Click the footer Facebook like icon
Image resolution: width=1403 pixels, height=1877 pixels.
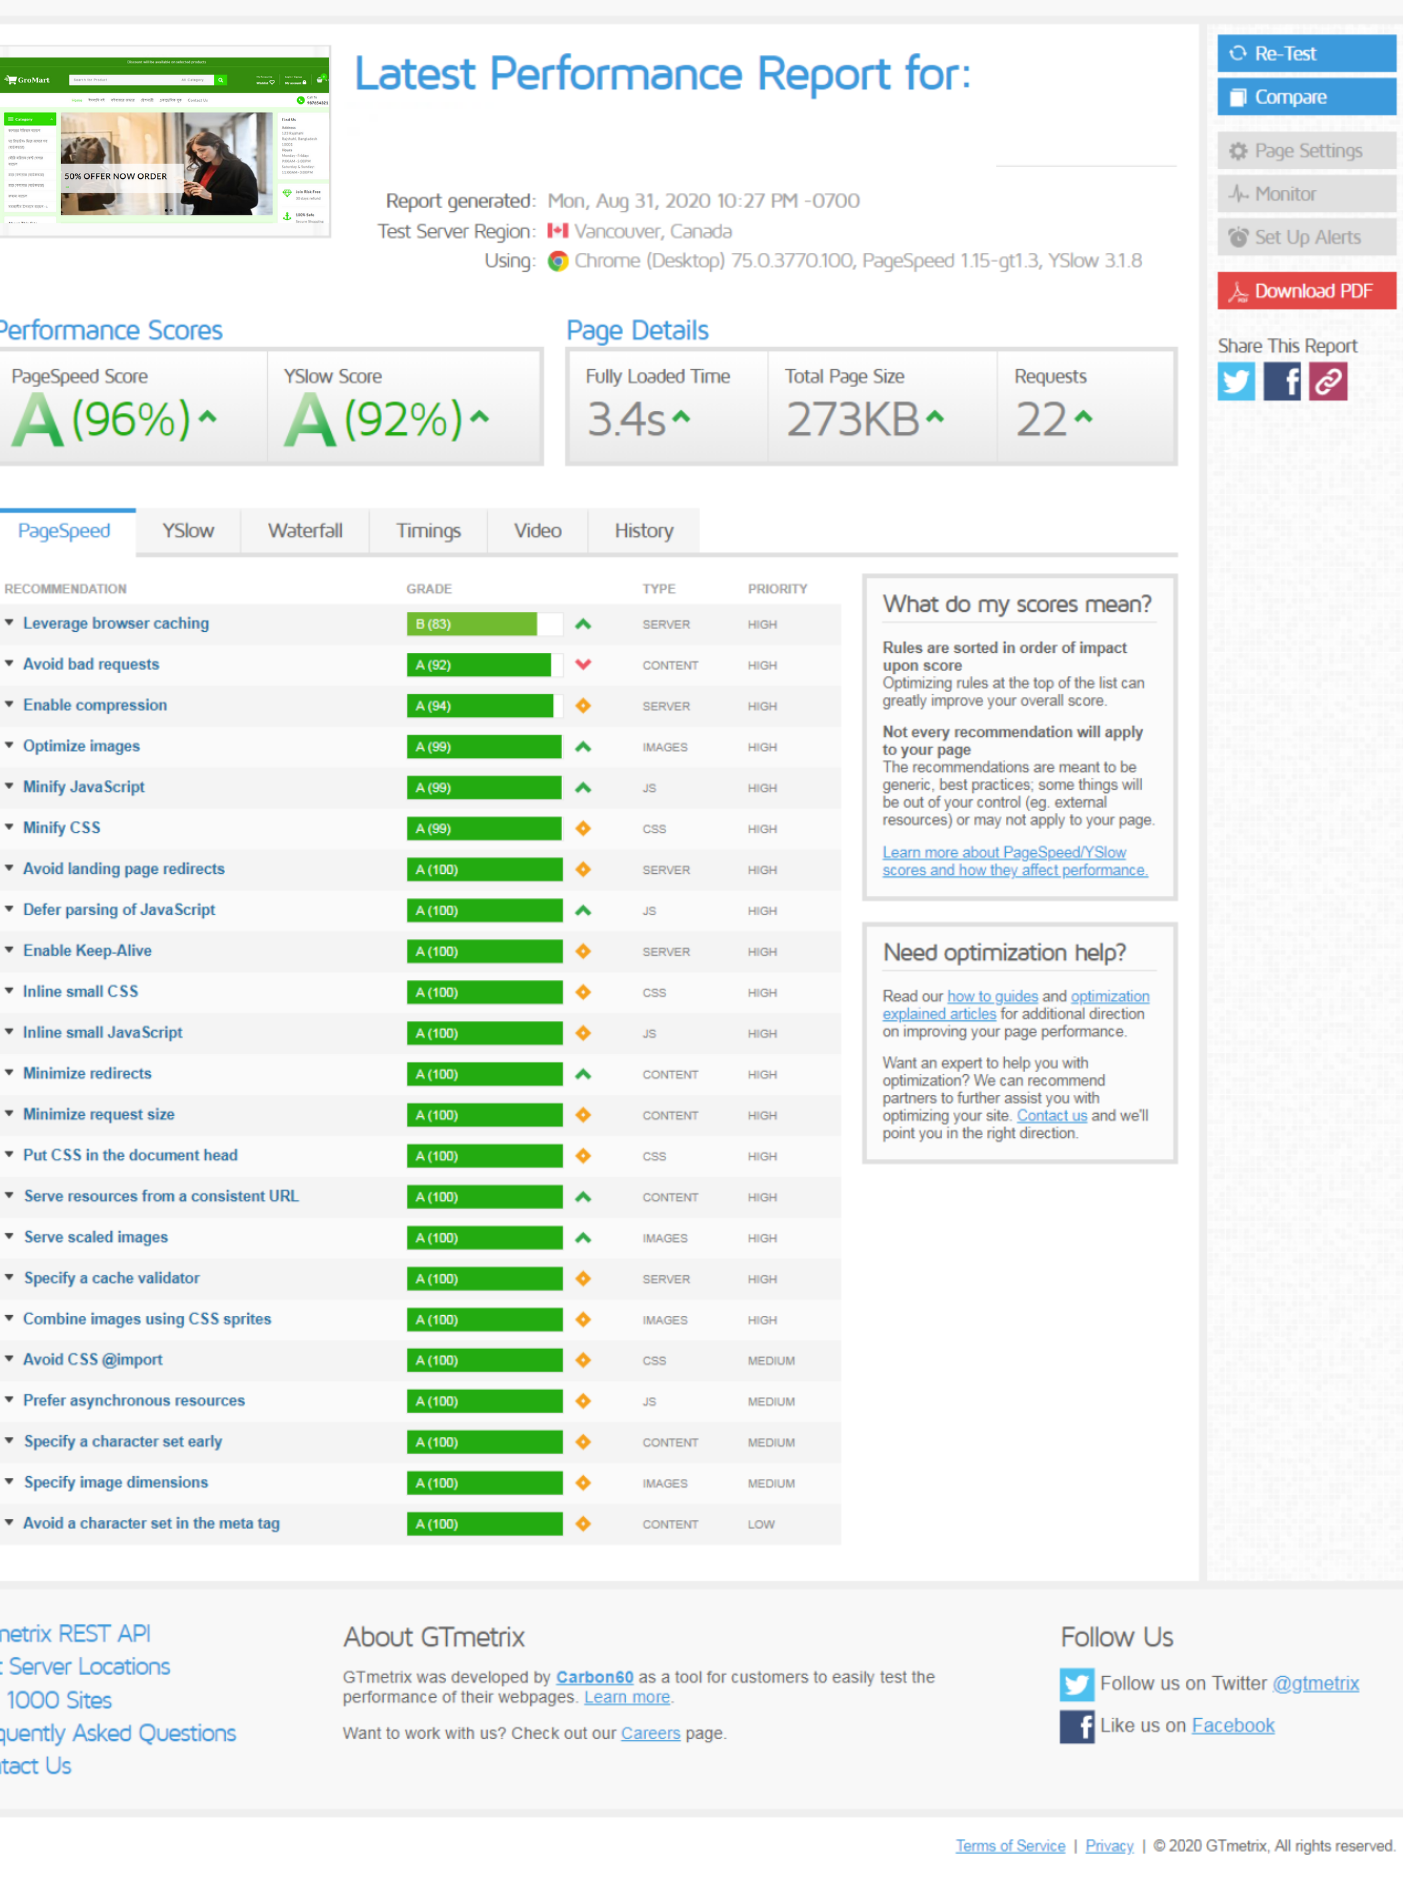(1077, 1726)
